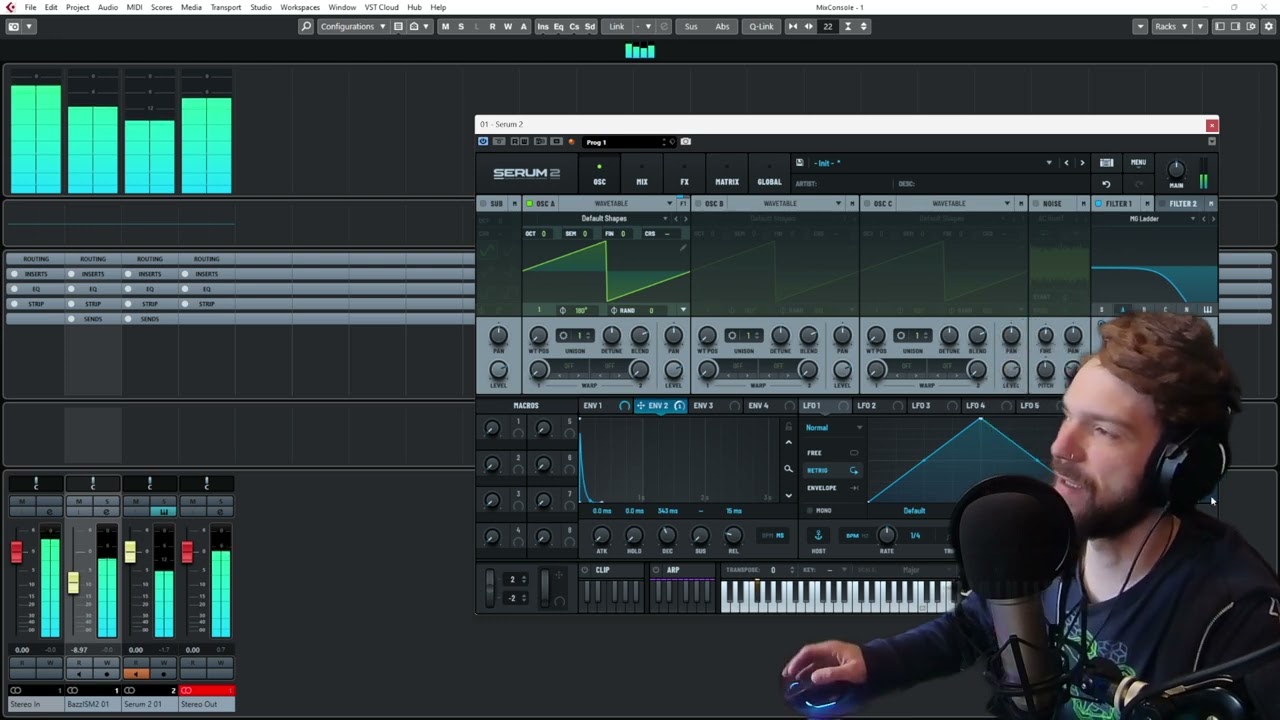This screenshot has width=1280, height=720.
Task: Select the RETRIG LFO trigger mode
Action: click(x=833, y=470)
